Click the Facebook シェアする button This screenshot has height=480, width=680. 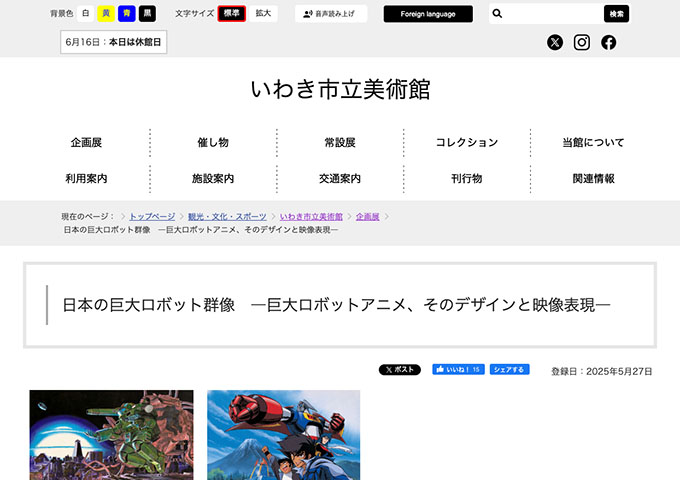[510, 369]
